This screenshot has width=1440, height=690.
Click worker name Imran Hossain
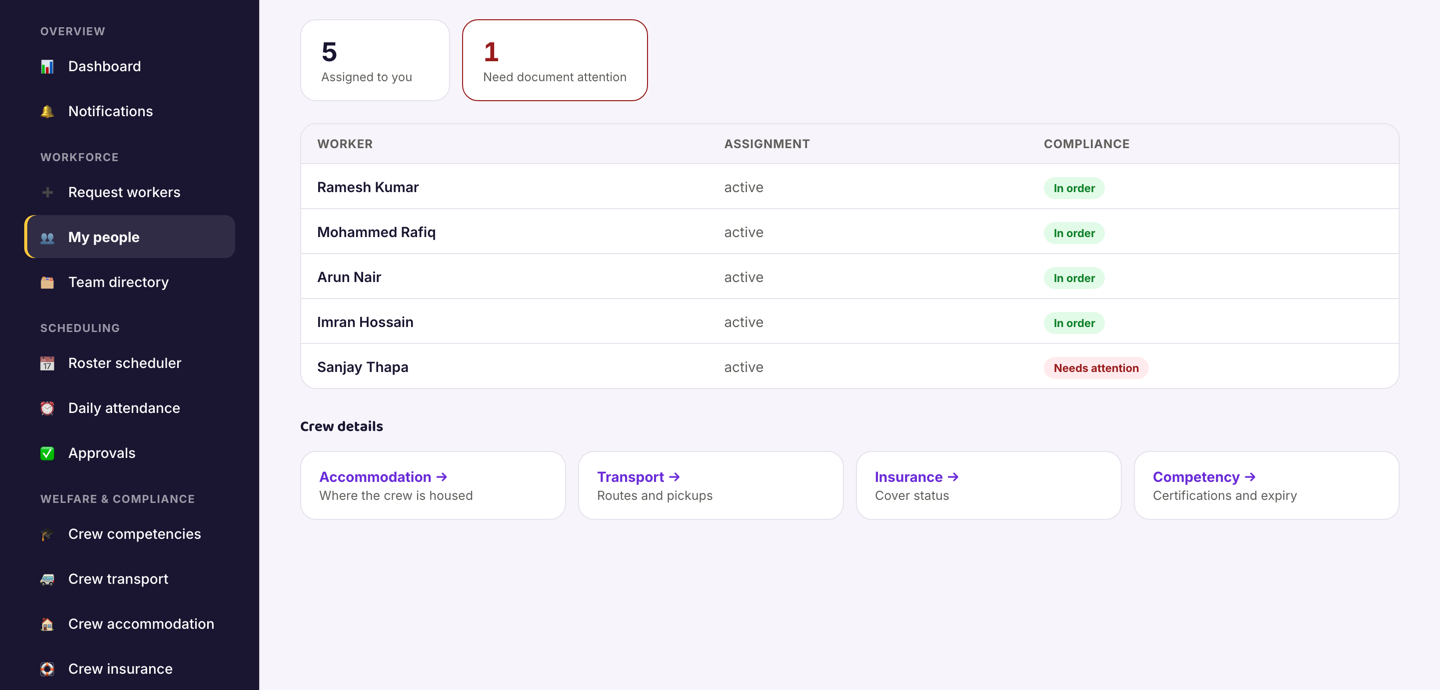tap(365, 322)
